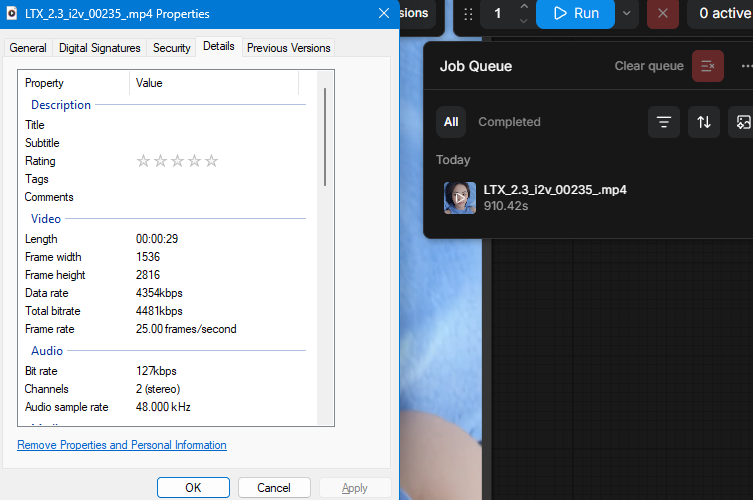This screenshot has width=753, height=500.
Task: Click the 910.42s job duration
Action: coord(506,206)
